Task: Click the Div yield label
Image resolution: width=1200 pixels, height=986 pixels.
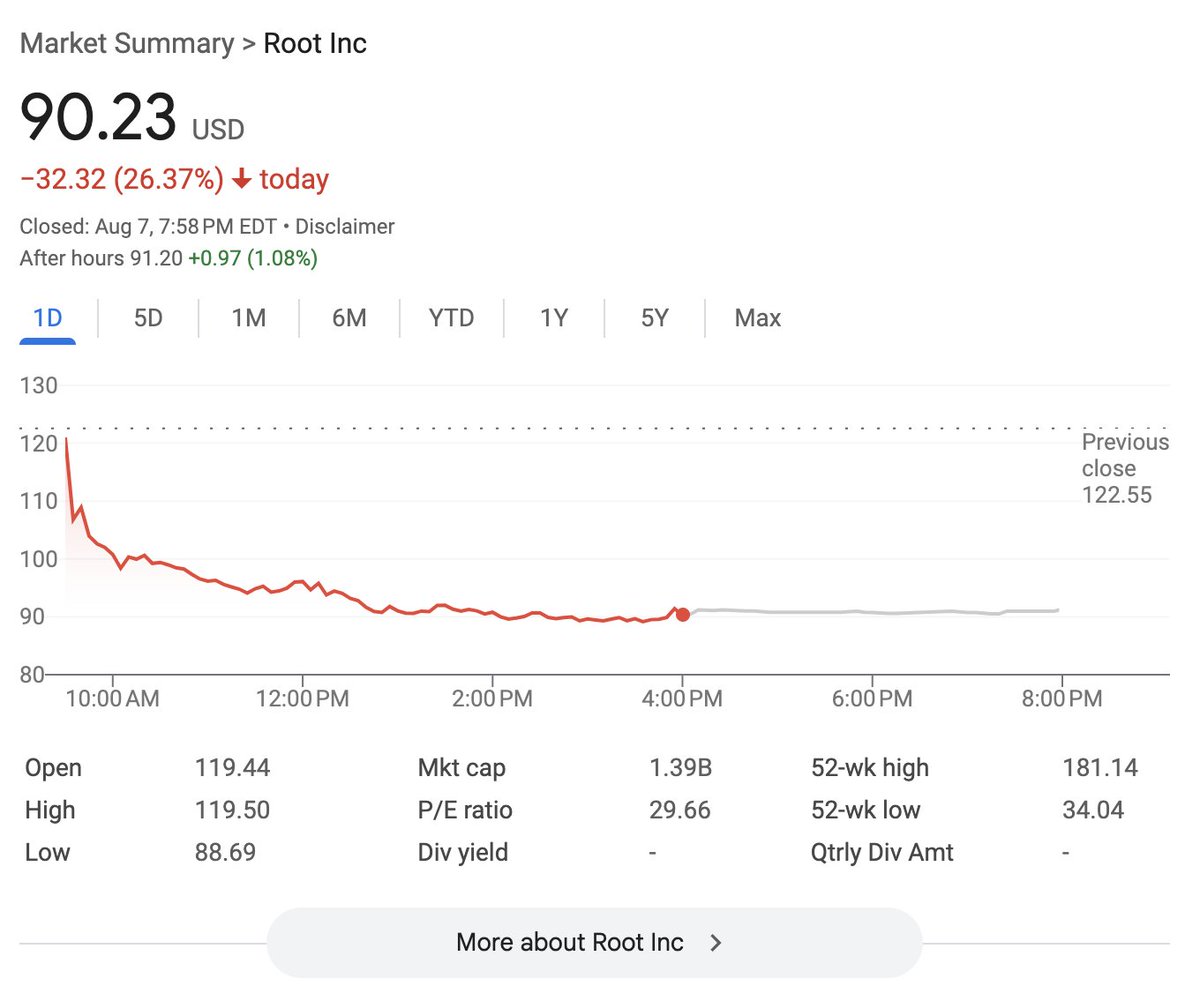Action: pyautogui.click(x=463, y=852)
